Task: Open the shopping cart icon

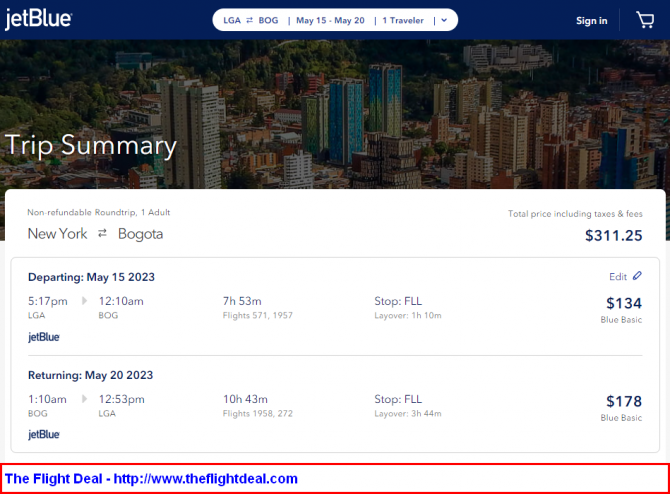Action: pyautogui.click(x=645, y=20)
